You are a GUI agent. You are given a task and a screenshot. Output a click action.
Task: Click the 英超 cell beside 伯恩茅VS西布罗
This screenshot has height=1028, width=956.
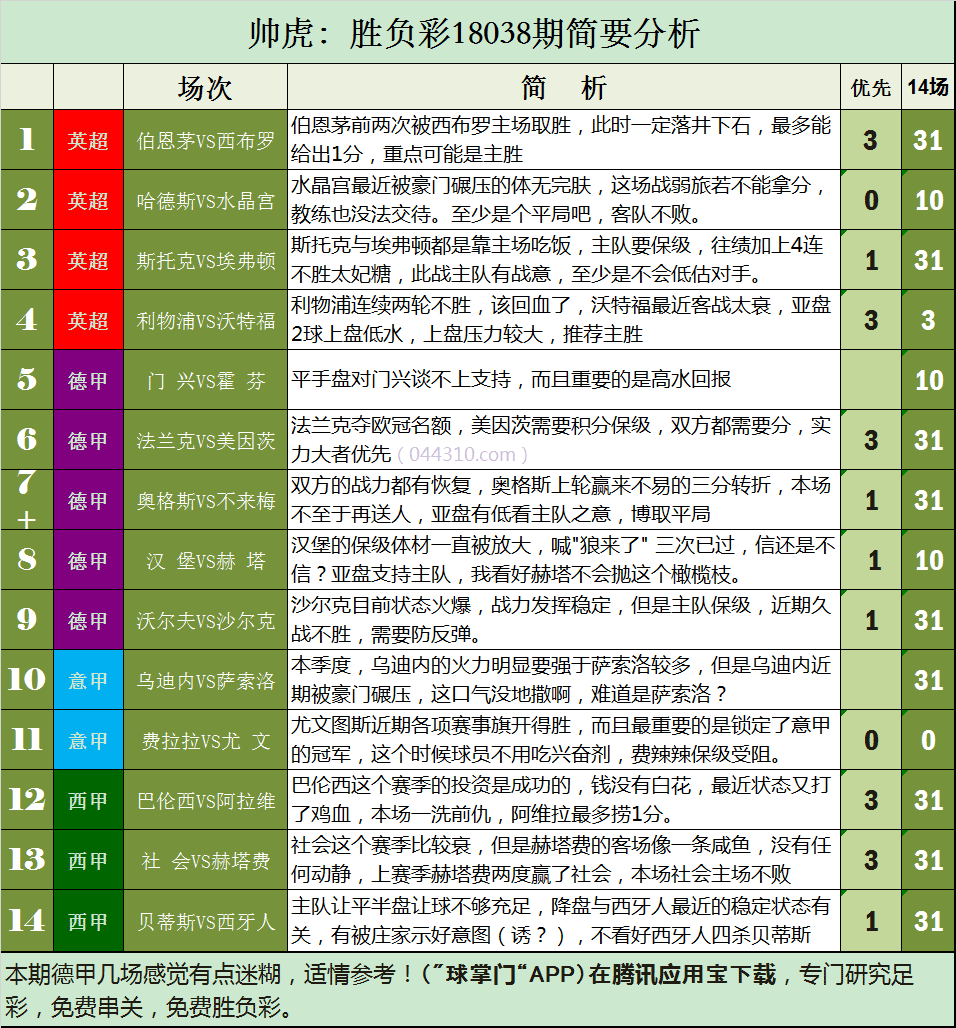click(x=89, y=140)
